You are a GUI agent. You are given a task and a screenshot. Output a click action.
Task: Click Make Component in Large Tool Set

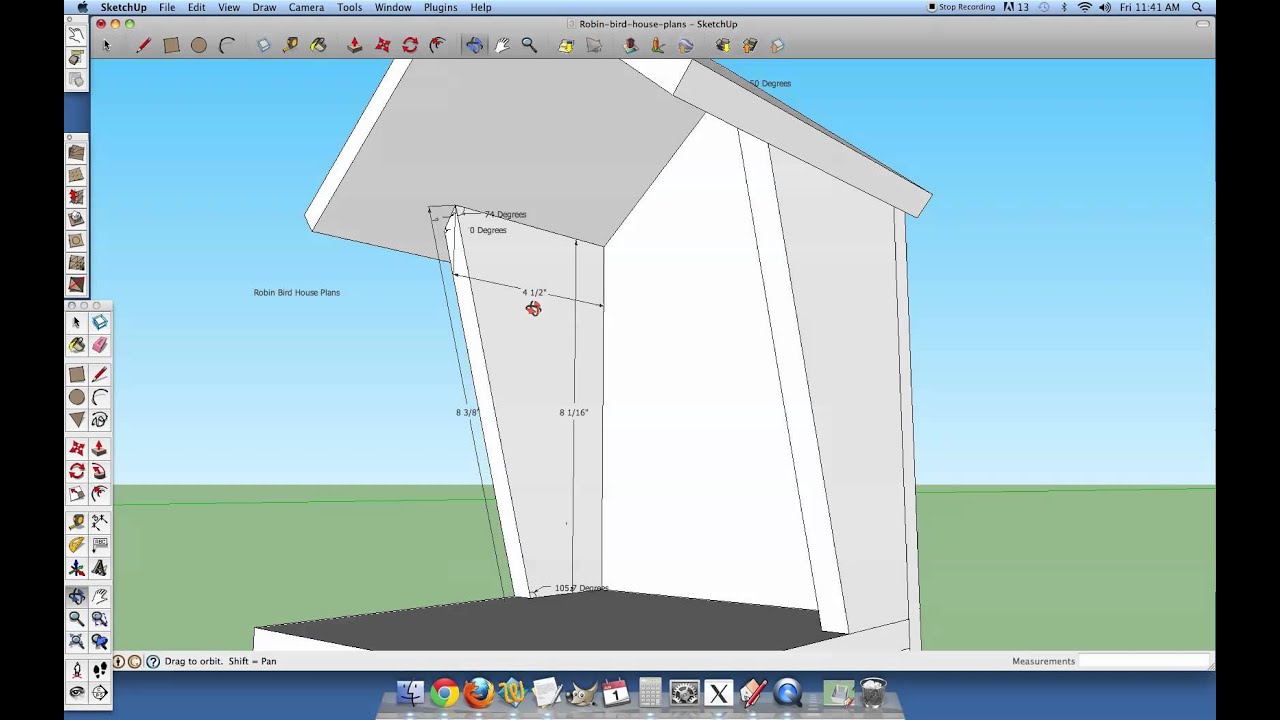tap(100, 322)
